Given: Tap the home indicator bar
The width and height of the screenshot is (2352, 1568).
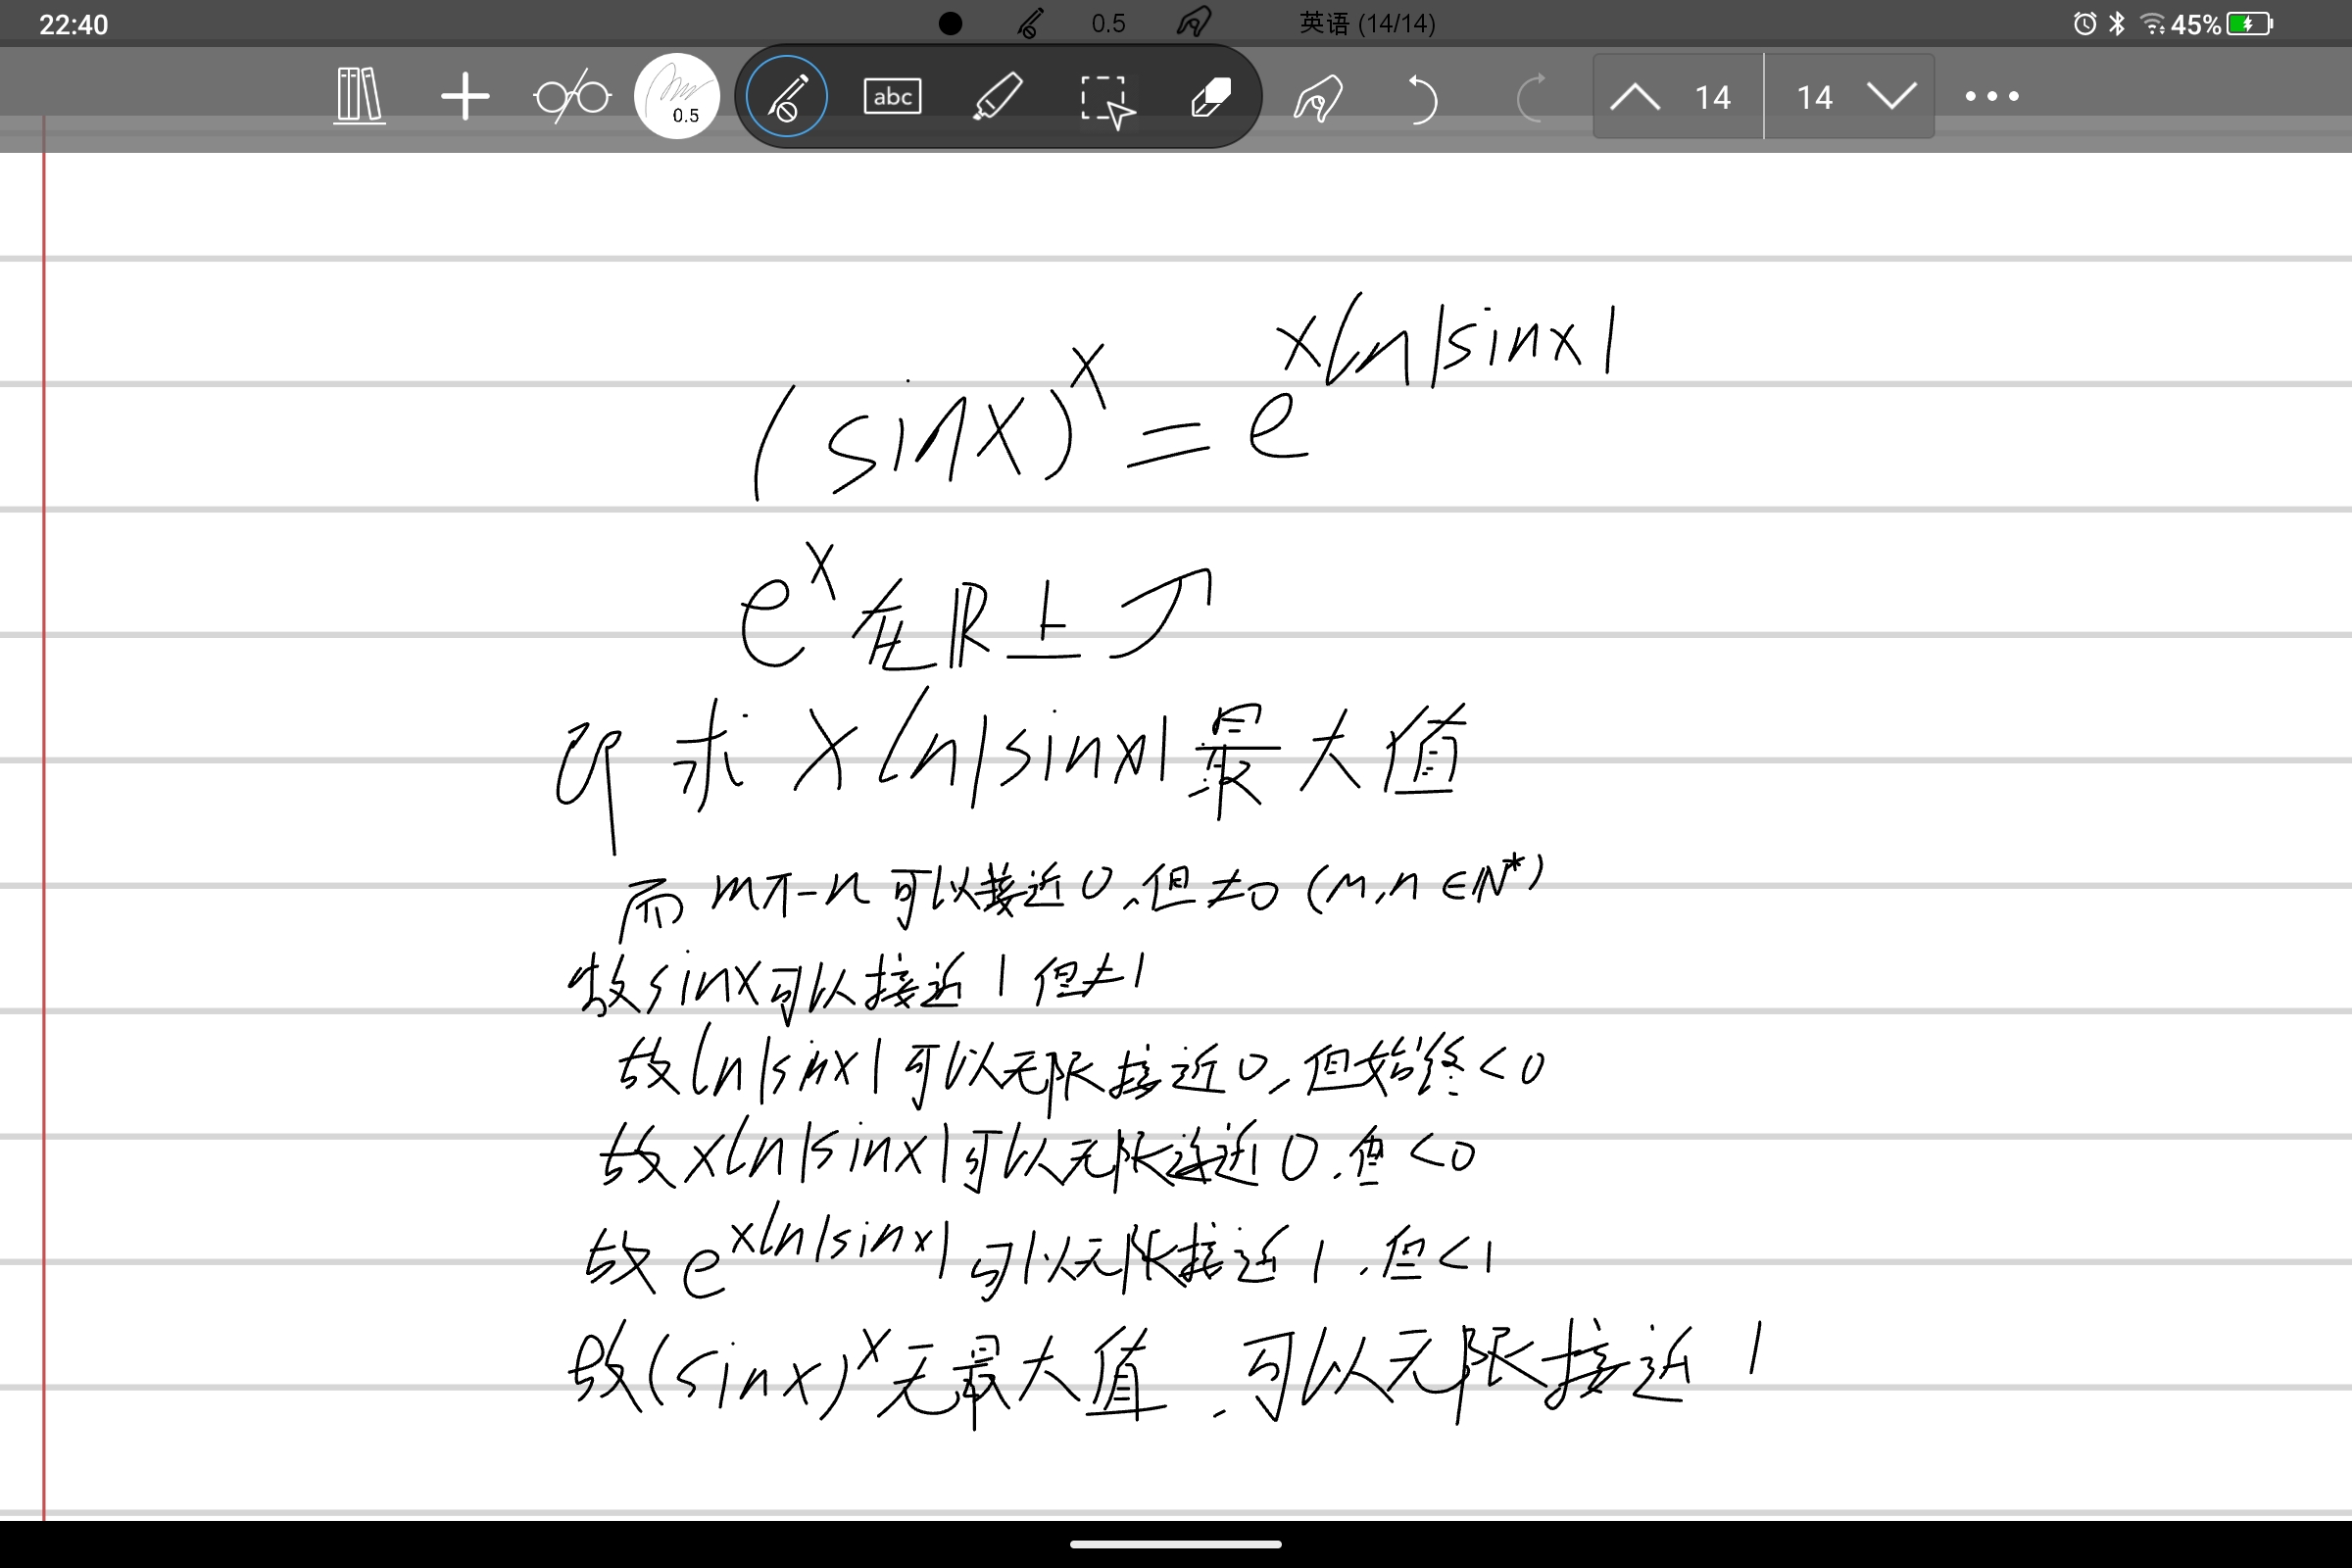Looking at the screenshot, I should coord(1176,1544).
